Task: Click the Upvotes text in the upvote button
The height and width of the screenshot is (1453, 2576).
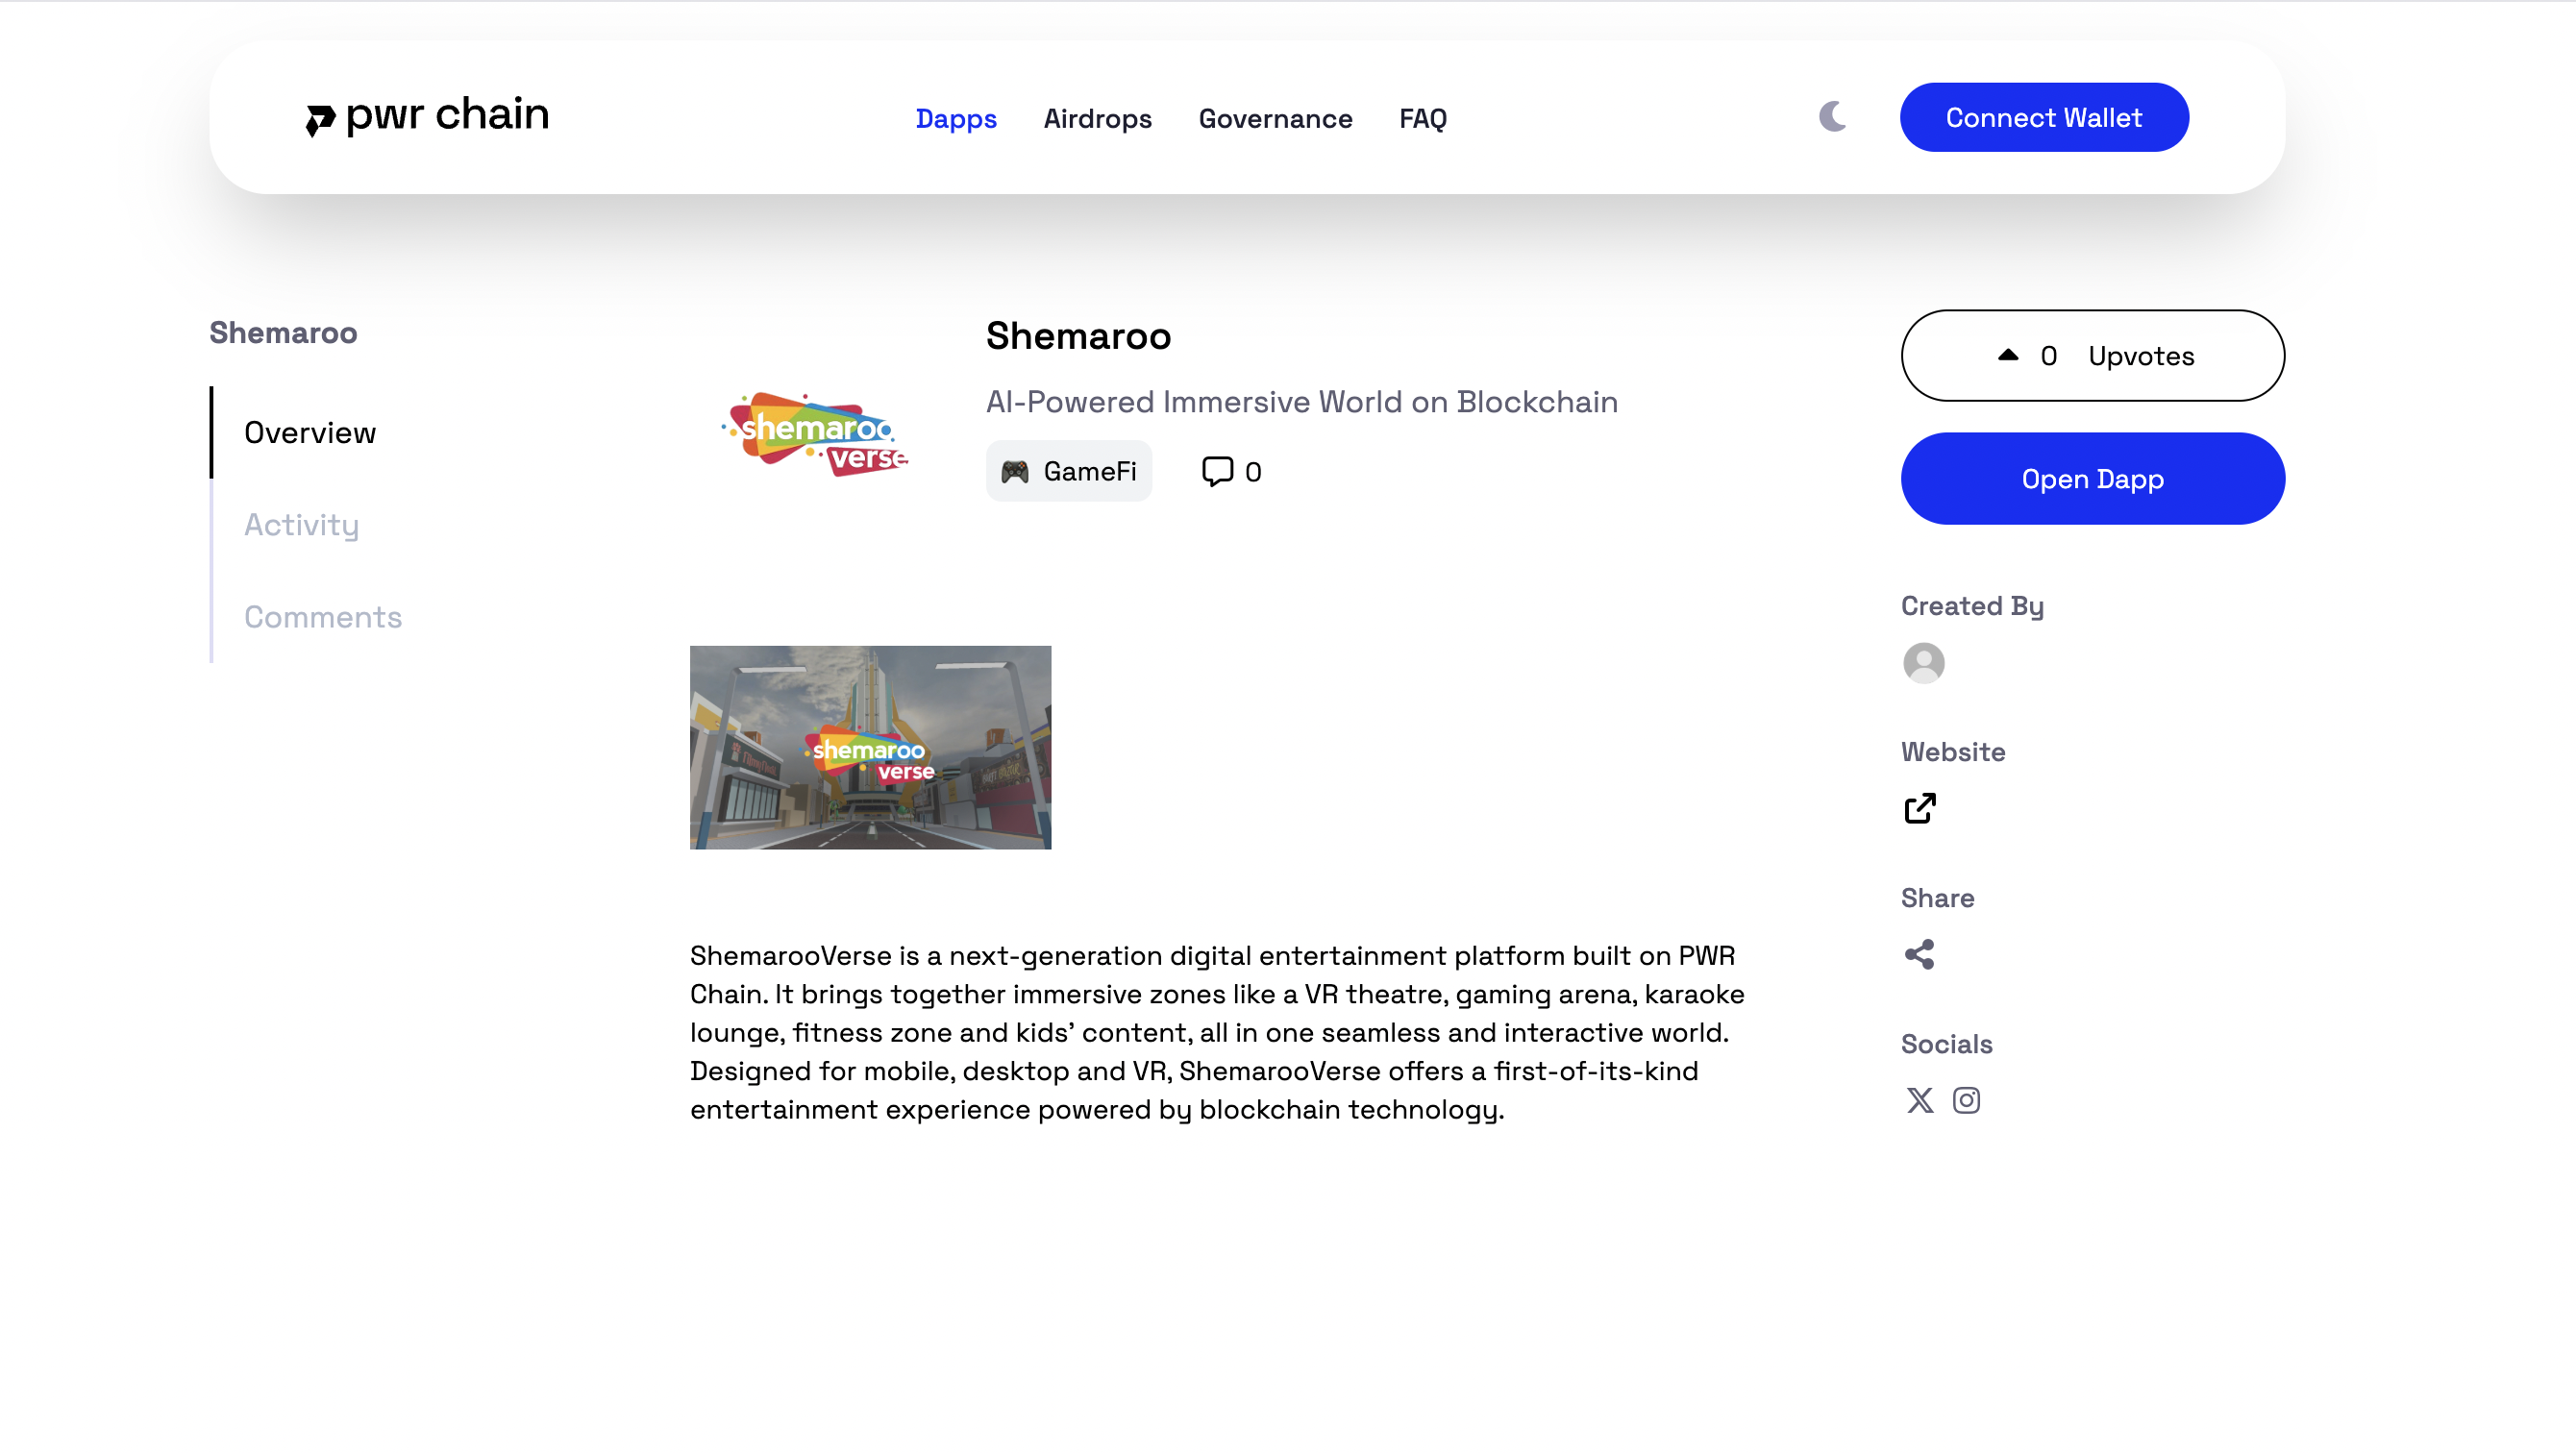Action: 2141,356
